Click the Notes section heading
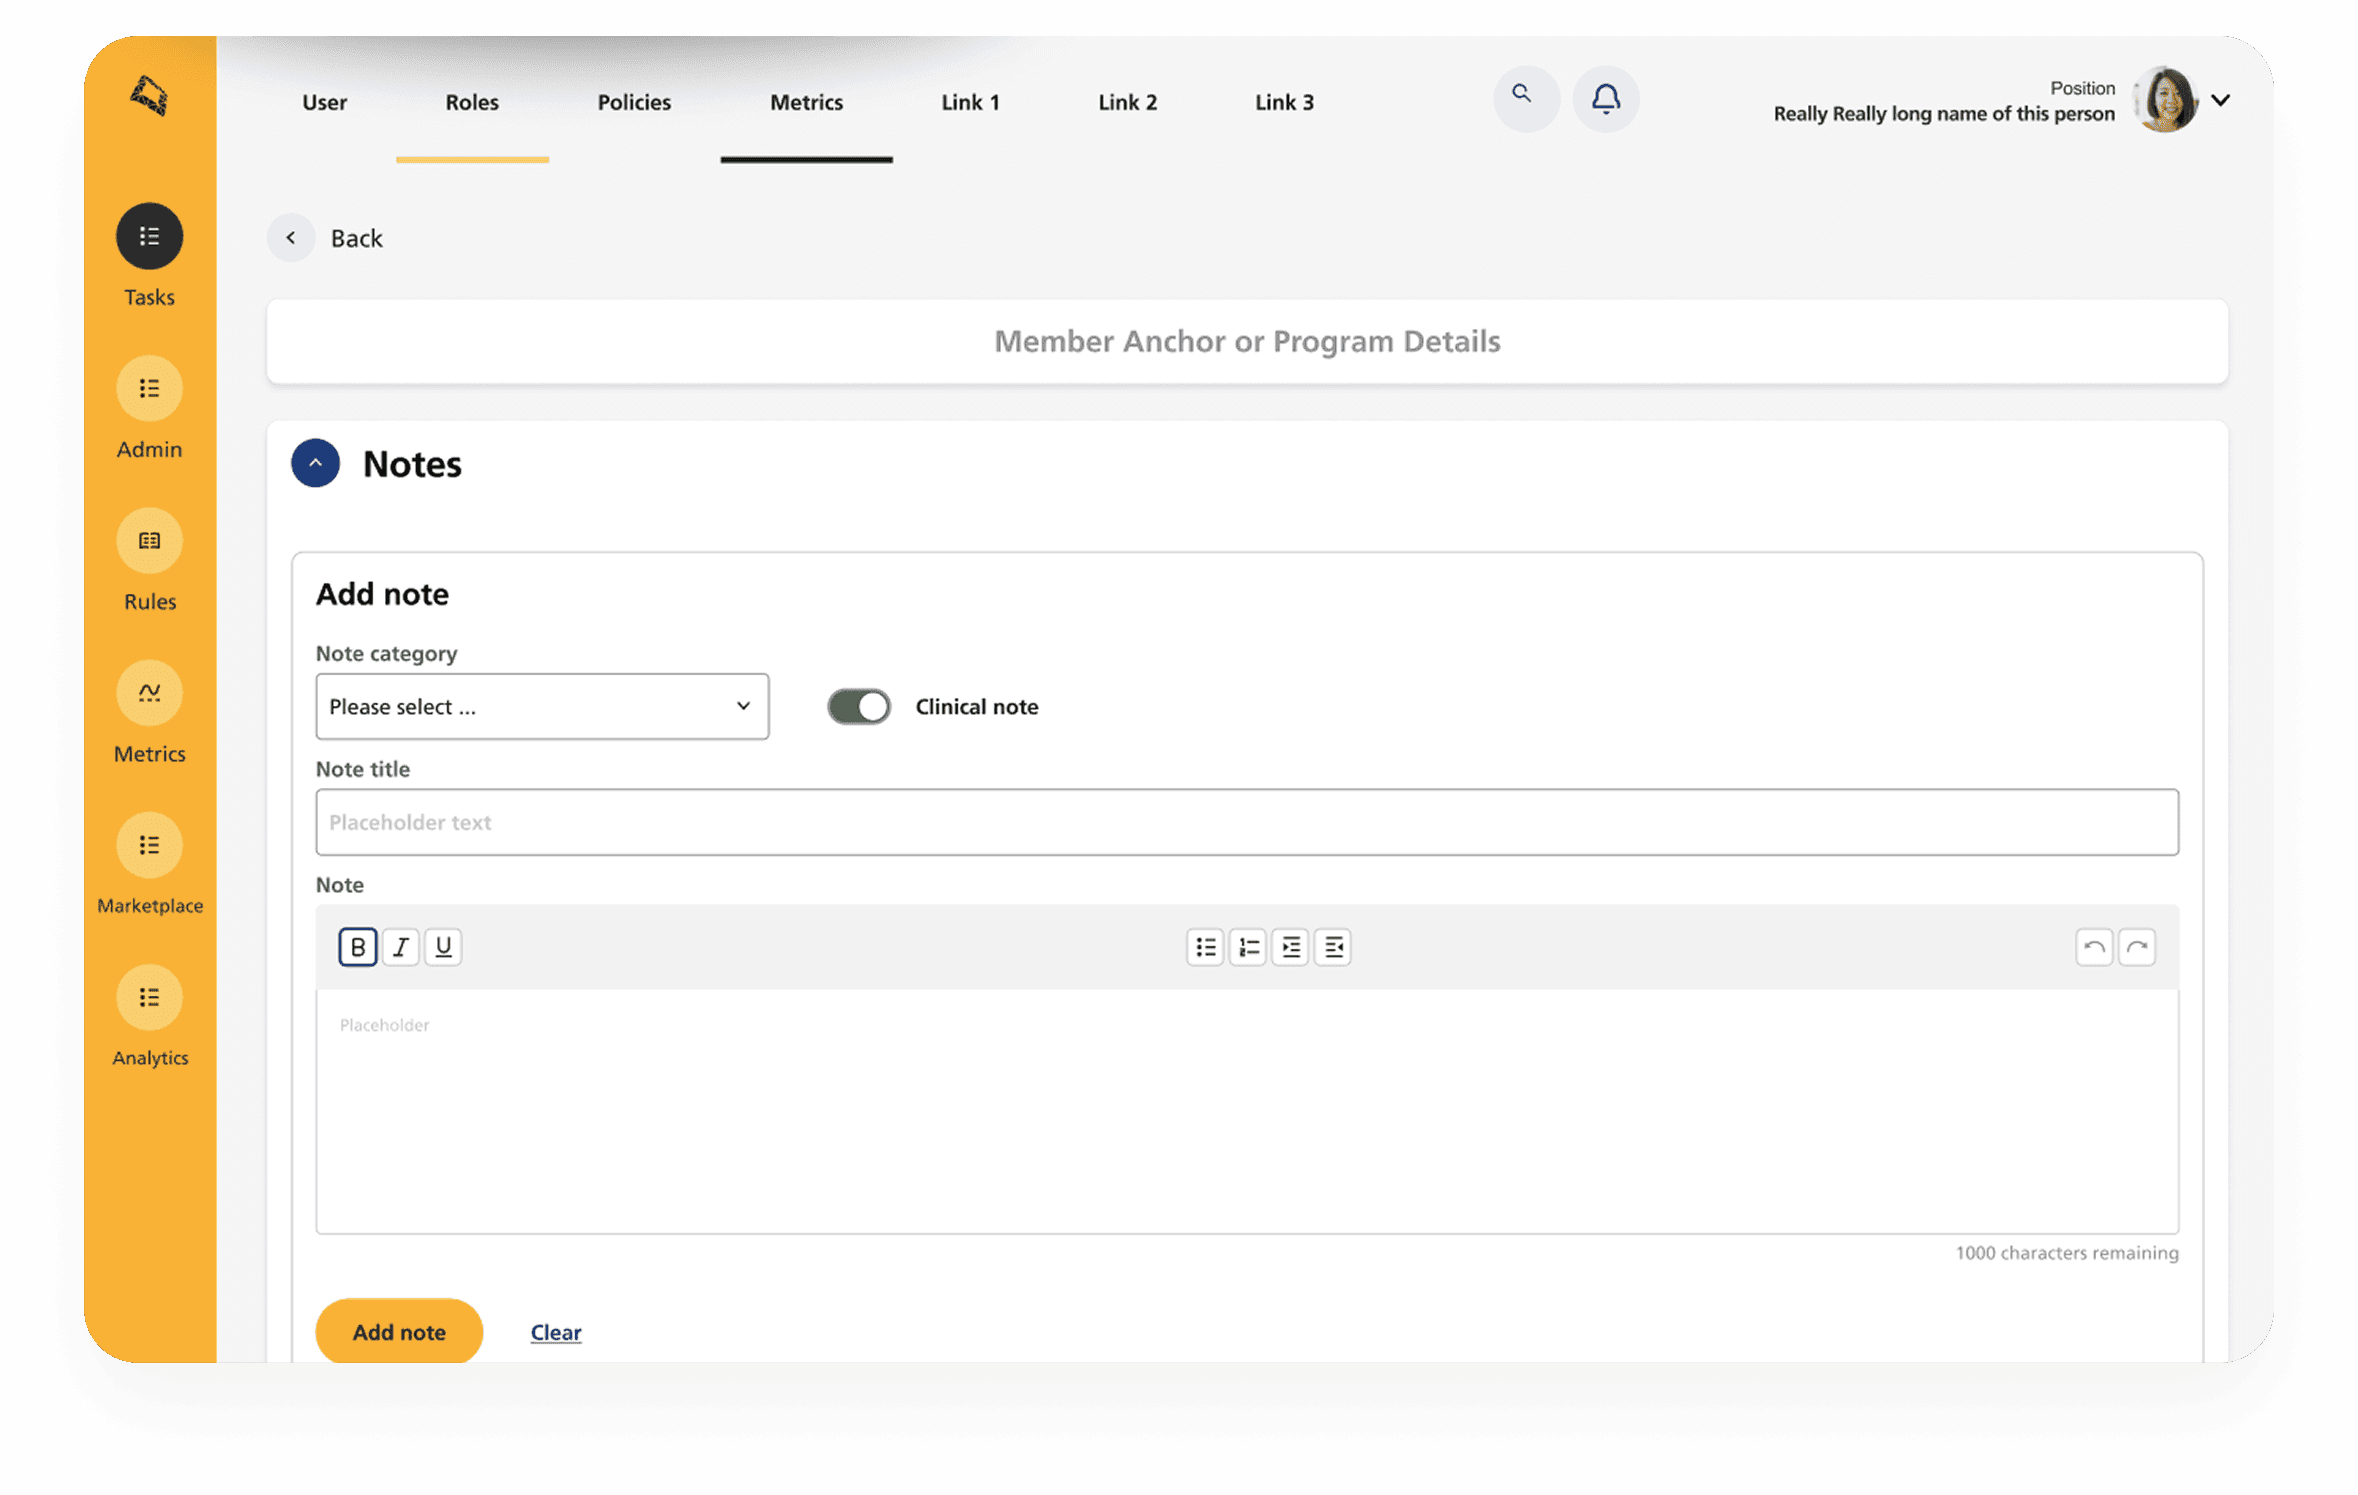 tap(412, 464)
